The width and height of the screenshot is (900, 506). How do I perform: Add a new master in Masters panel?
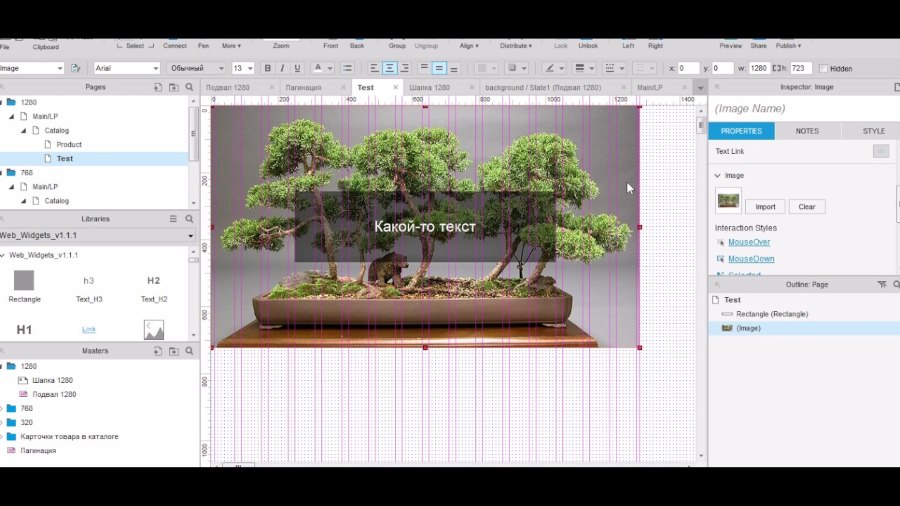tap(158, 351)
